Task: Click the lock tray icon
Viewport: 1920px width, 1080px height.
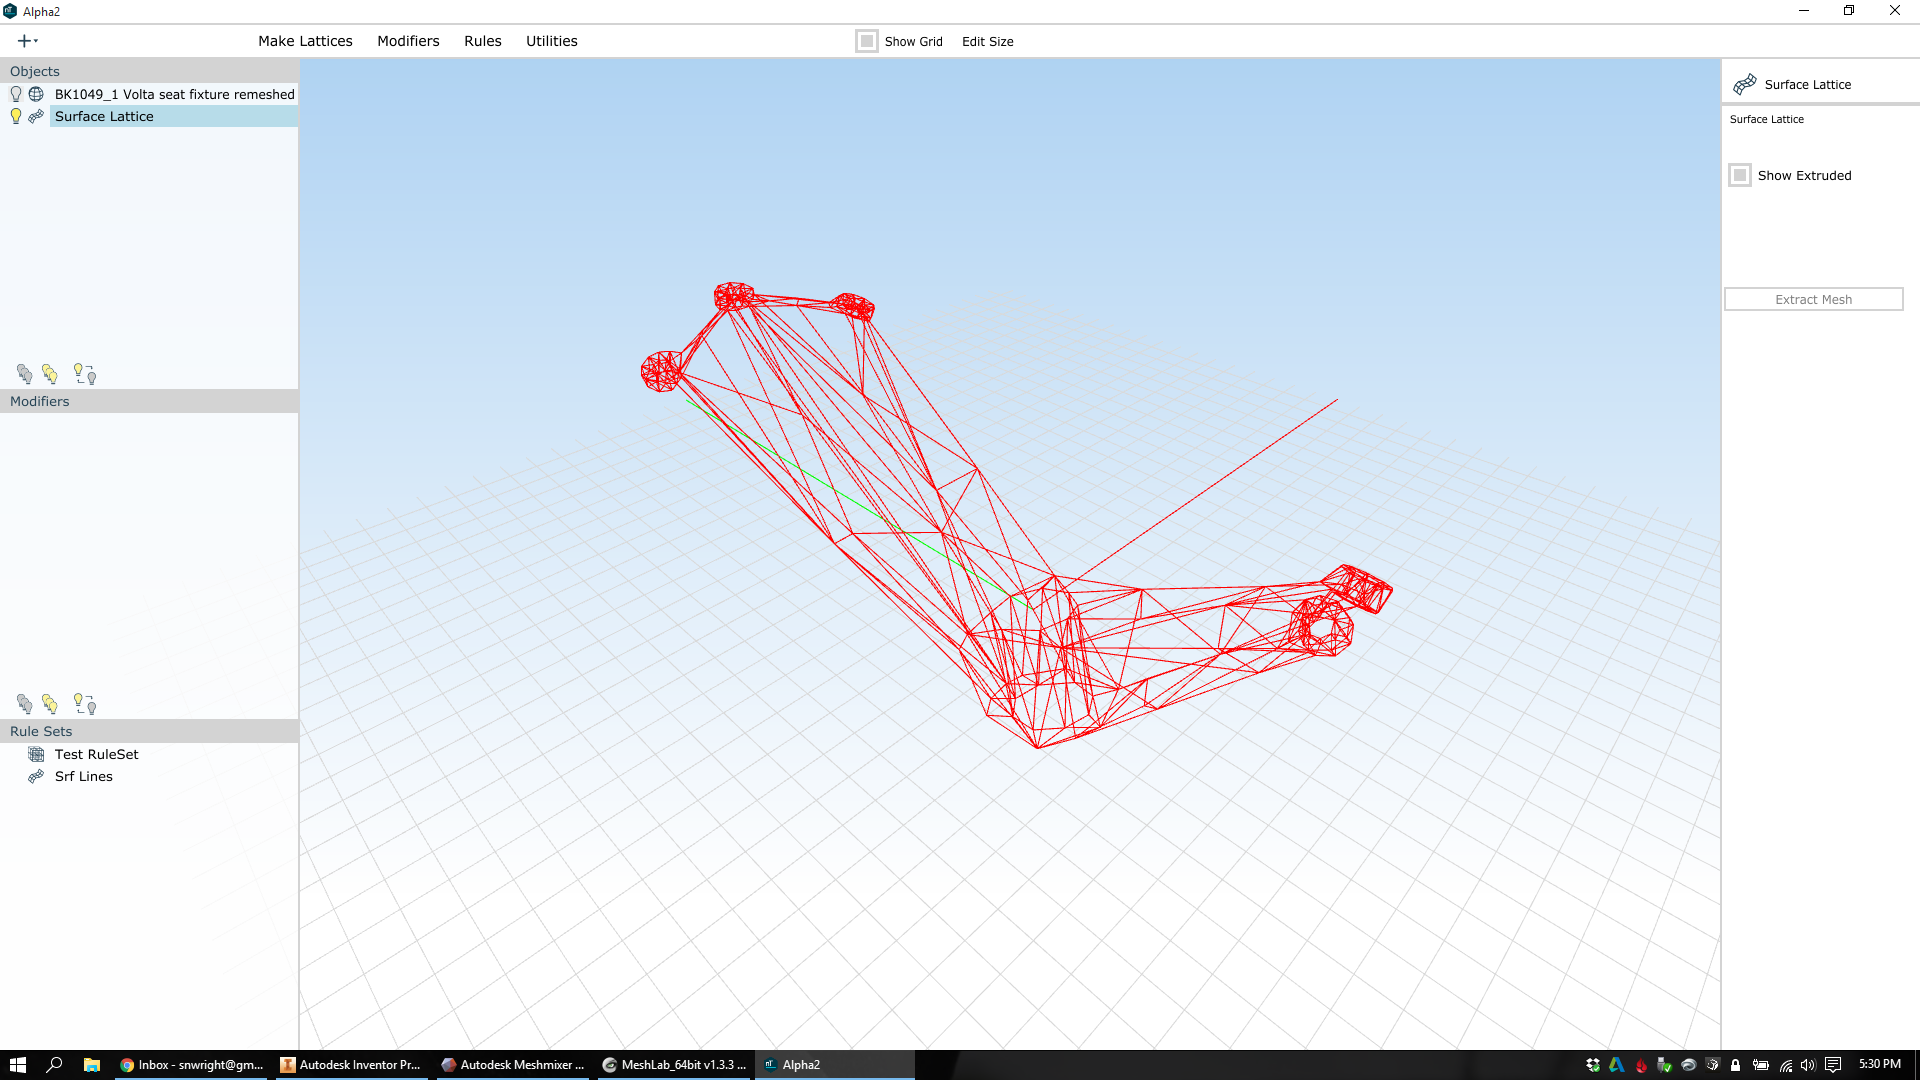Action: (x=1736, y=1065)
